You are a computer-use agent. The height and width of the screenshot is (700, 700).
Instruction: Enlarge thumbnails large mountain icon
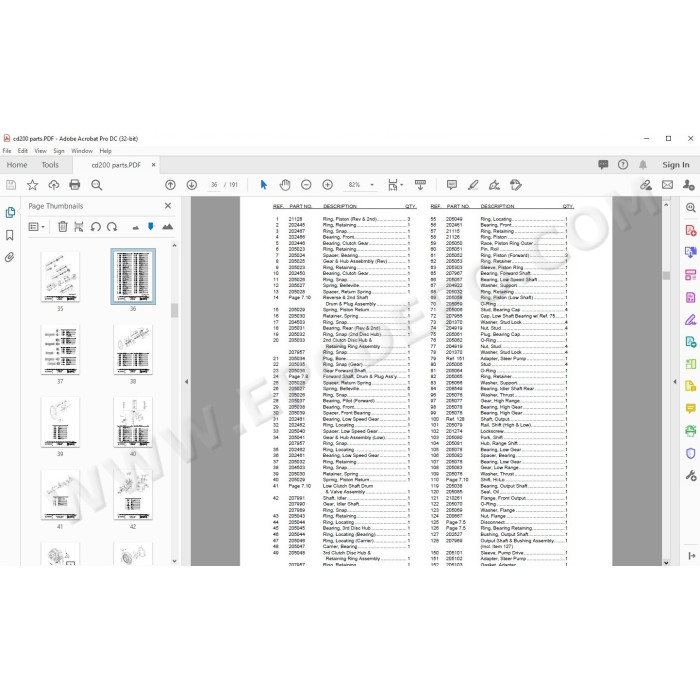click(x=167, y=227)
